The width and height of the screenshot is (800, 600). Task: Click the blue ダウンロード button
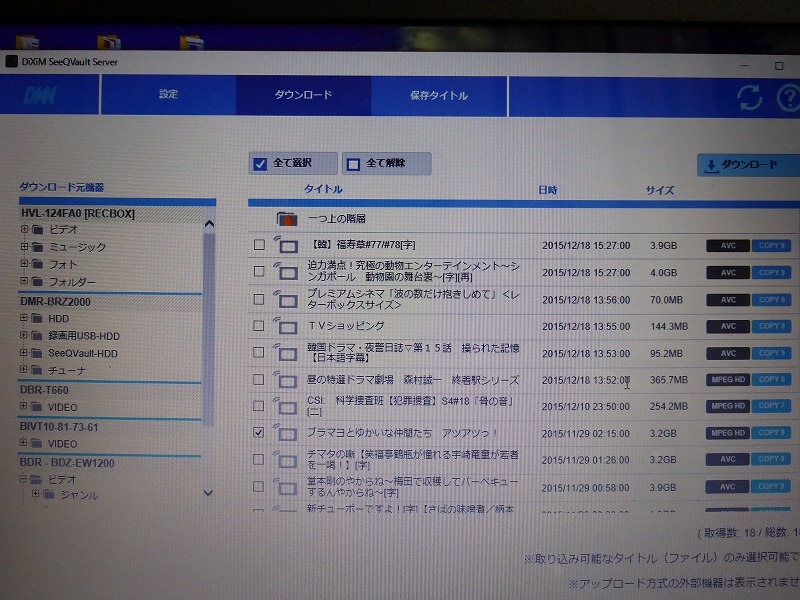748,165
